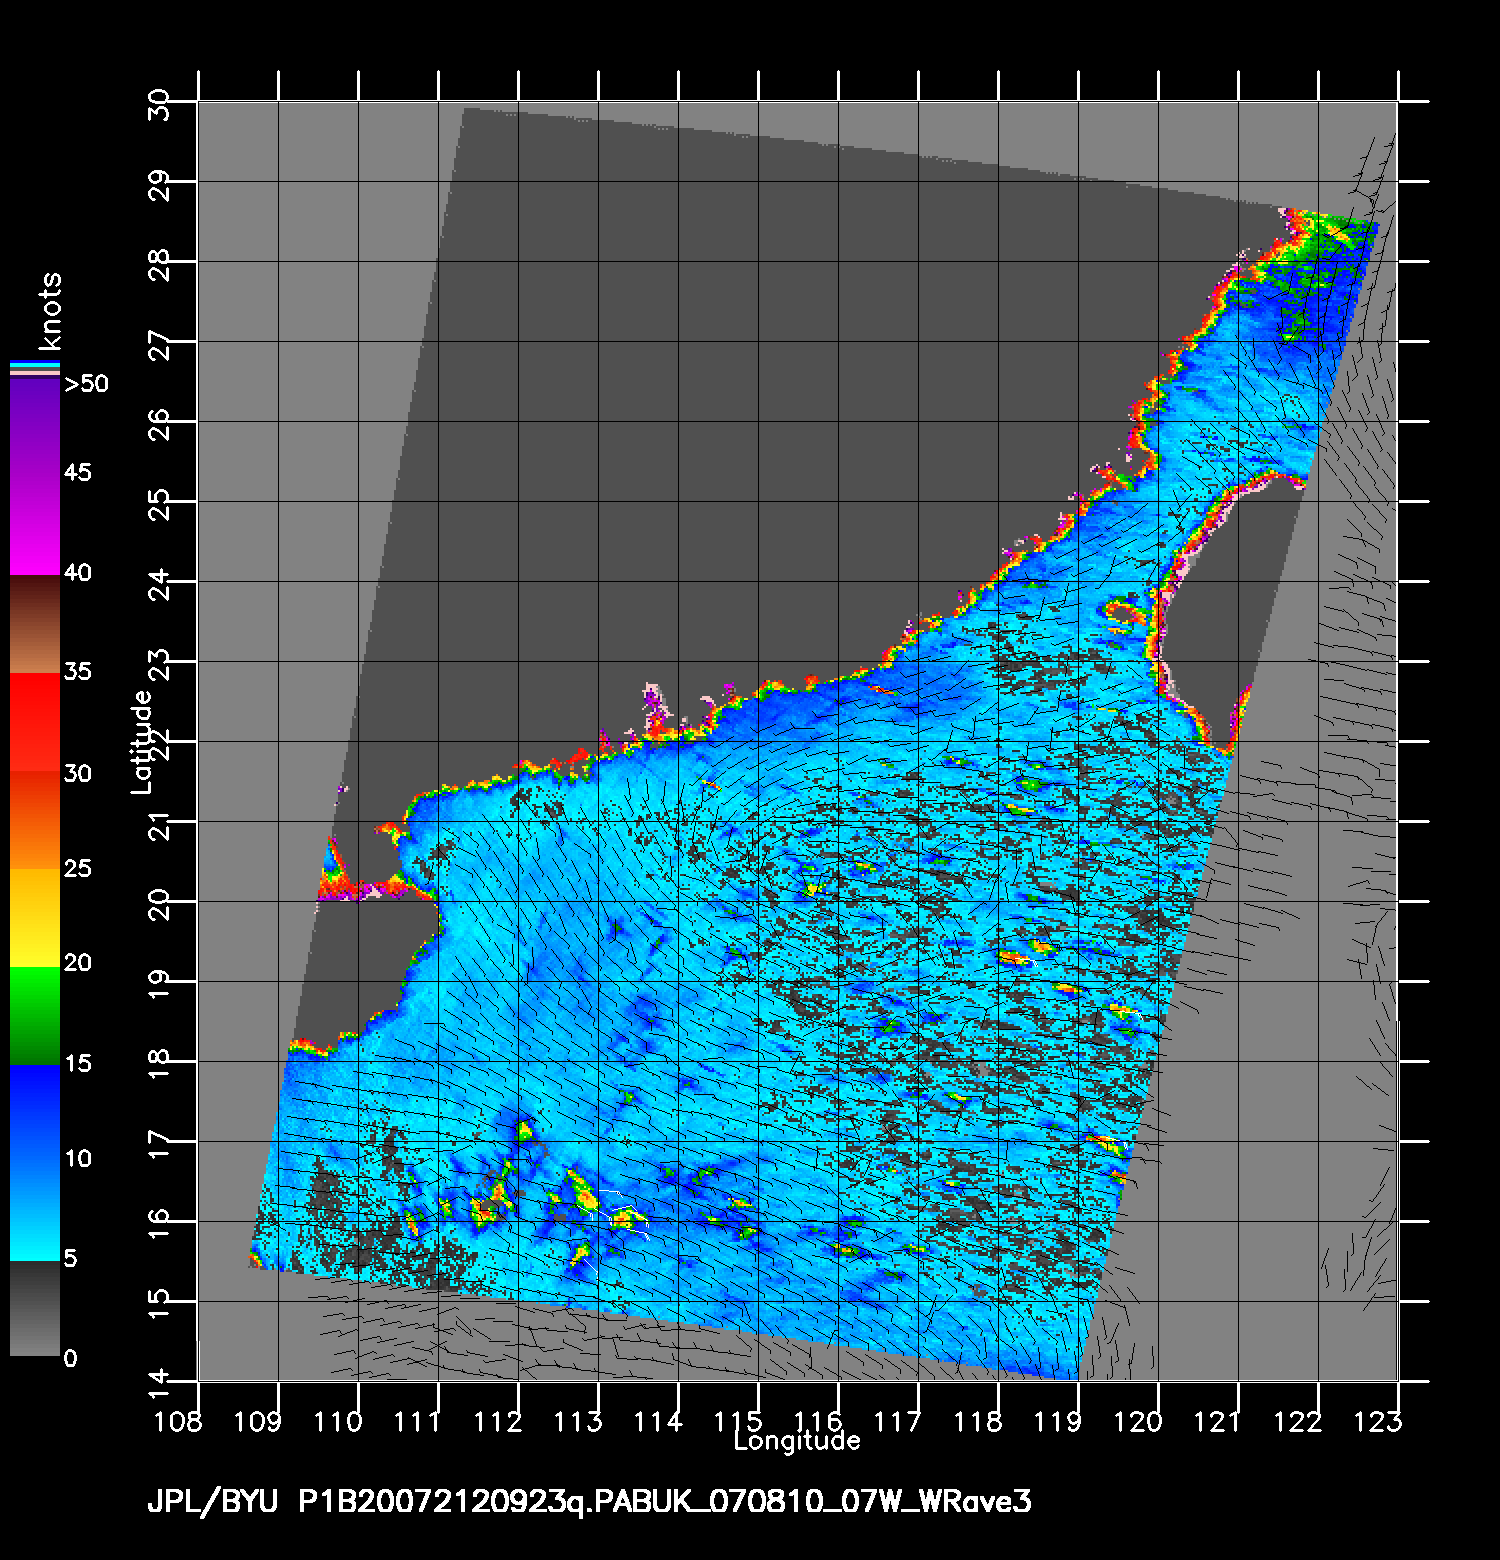Click the '35' colorbar label
This screenshot has height=1560, width=1500.
(78, 671)
